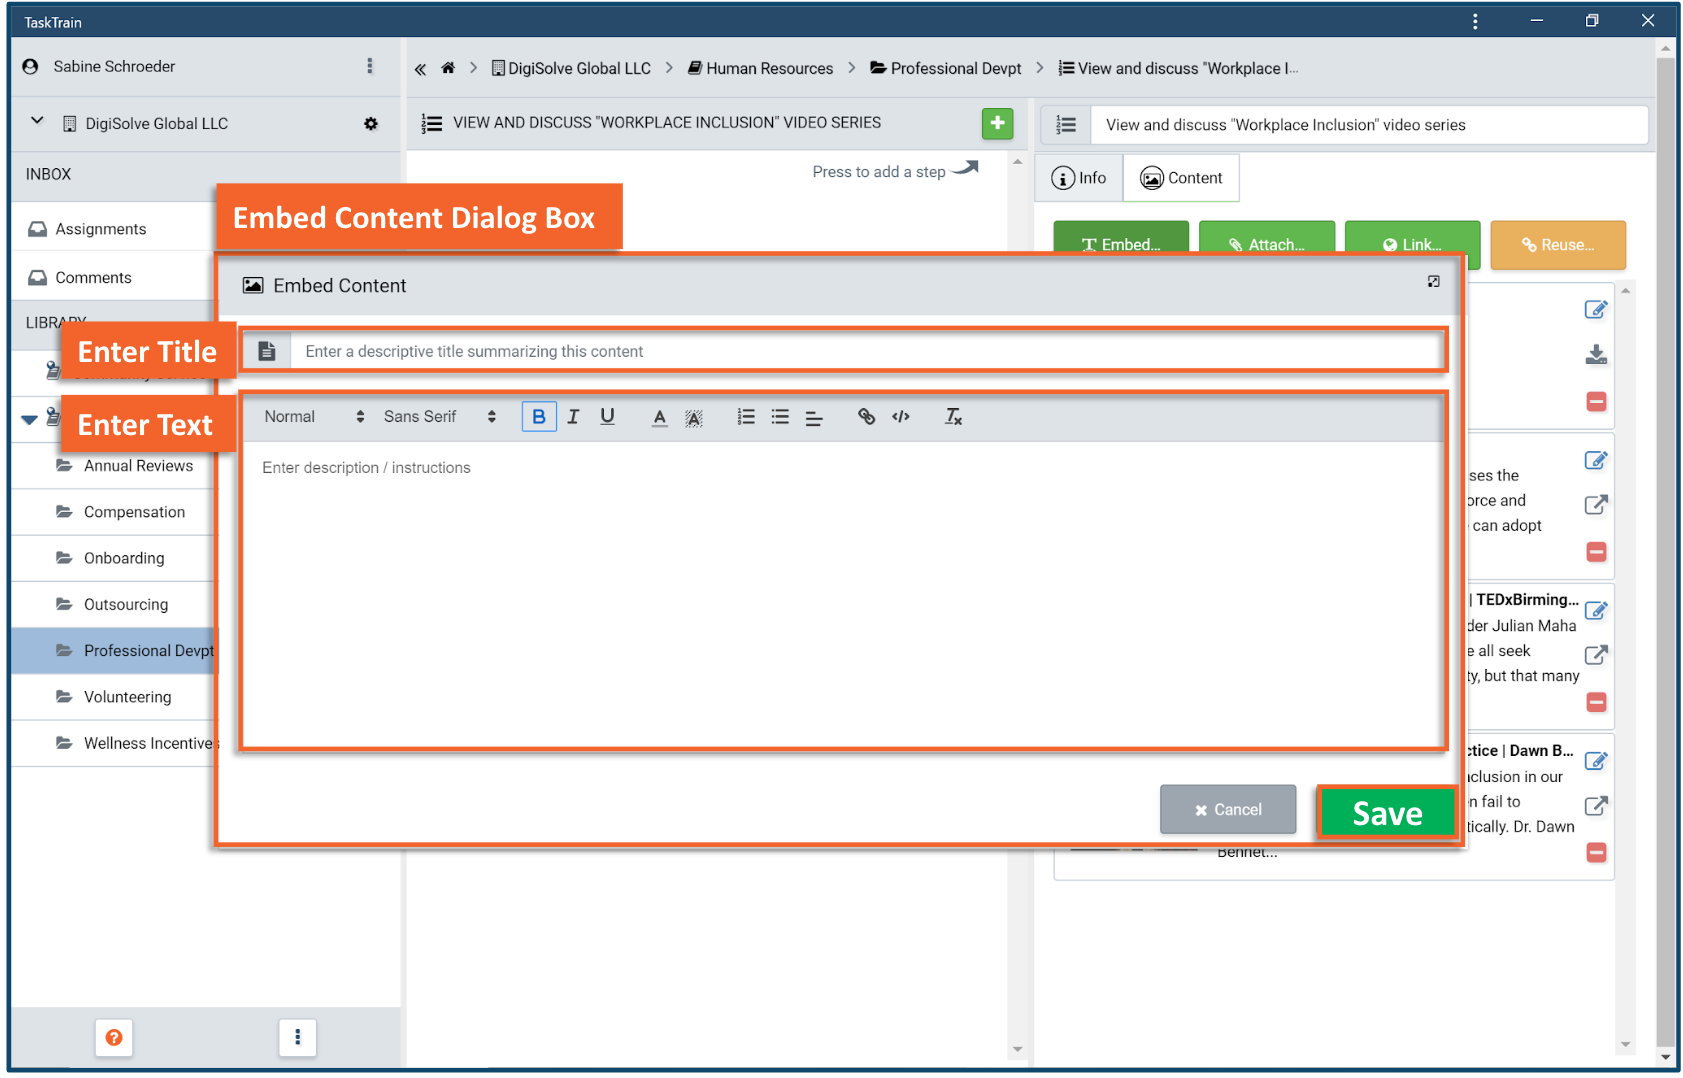The width and height of the screenshot is (1683, 1078).
Task: Click the View and discuss breadcrumb
Action: [x=1179, y=68]
